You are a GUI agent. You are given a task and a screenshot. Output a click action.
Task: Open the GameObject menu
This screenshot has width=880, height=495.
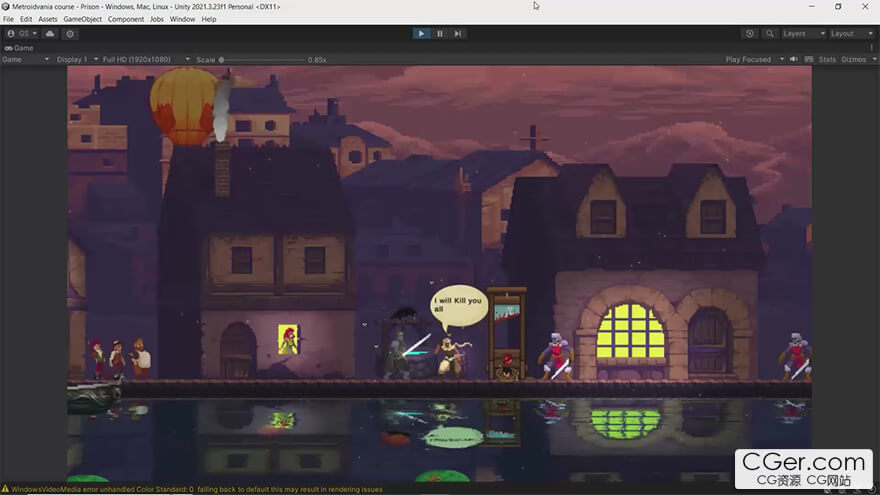click(82, 19)
